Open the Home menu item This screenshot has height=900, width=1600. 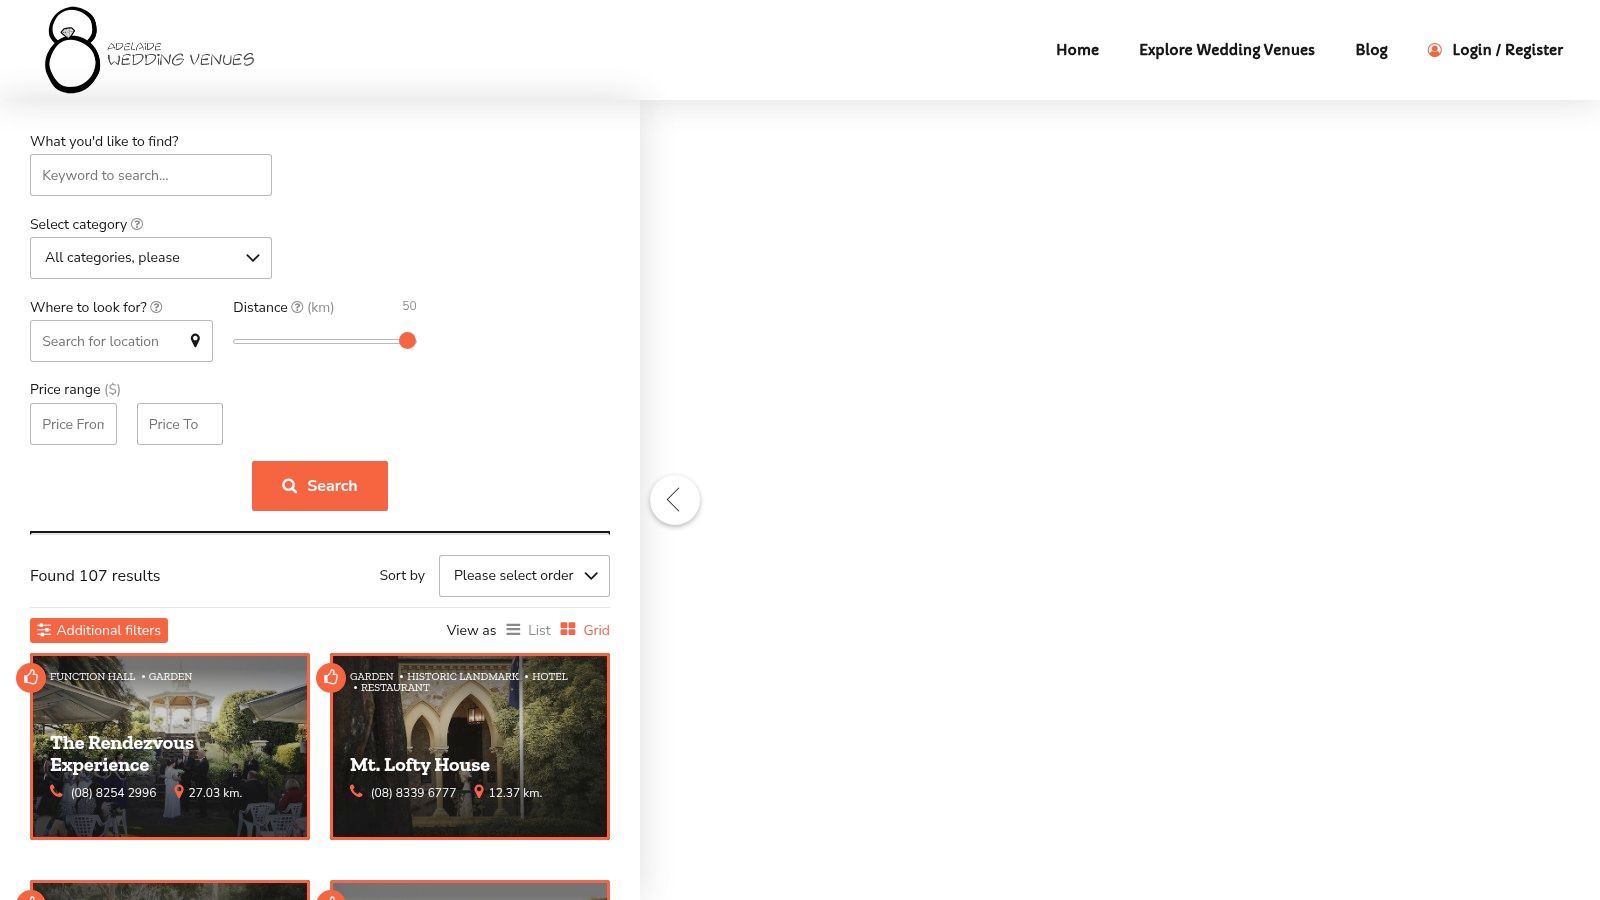tap(1077, 50)
